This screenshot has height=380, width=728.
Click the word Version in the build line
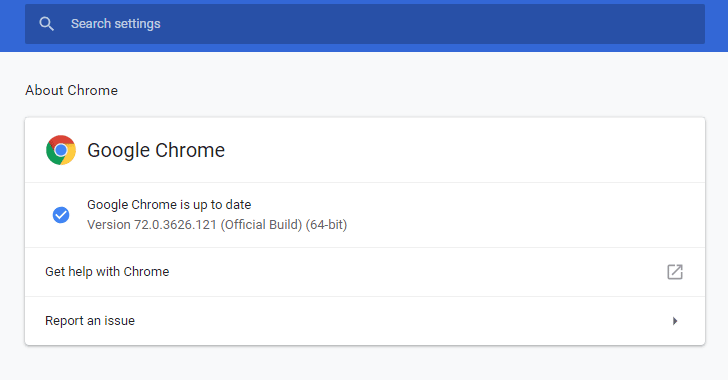click(109, 225)
